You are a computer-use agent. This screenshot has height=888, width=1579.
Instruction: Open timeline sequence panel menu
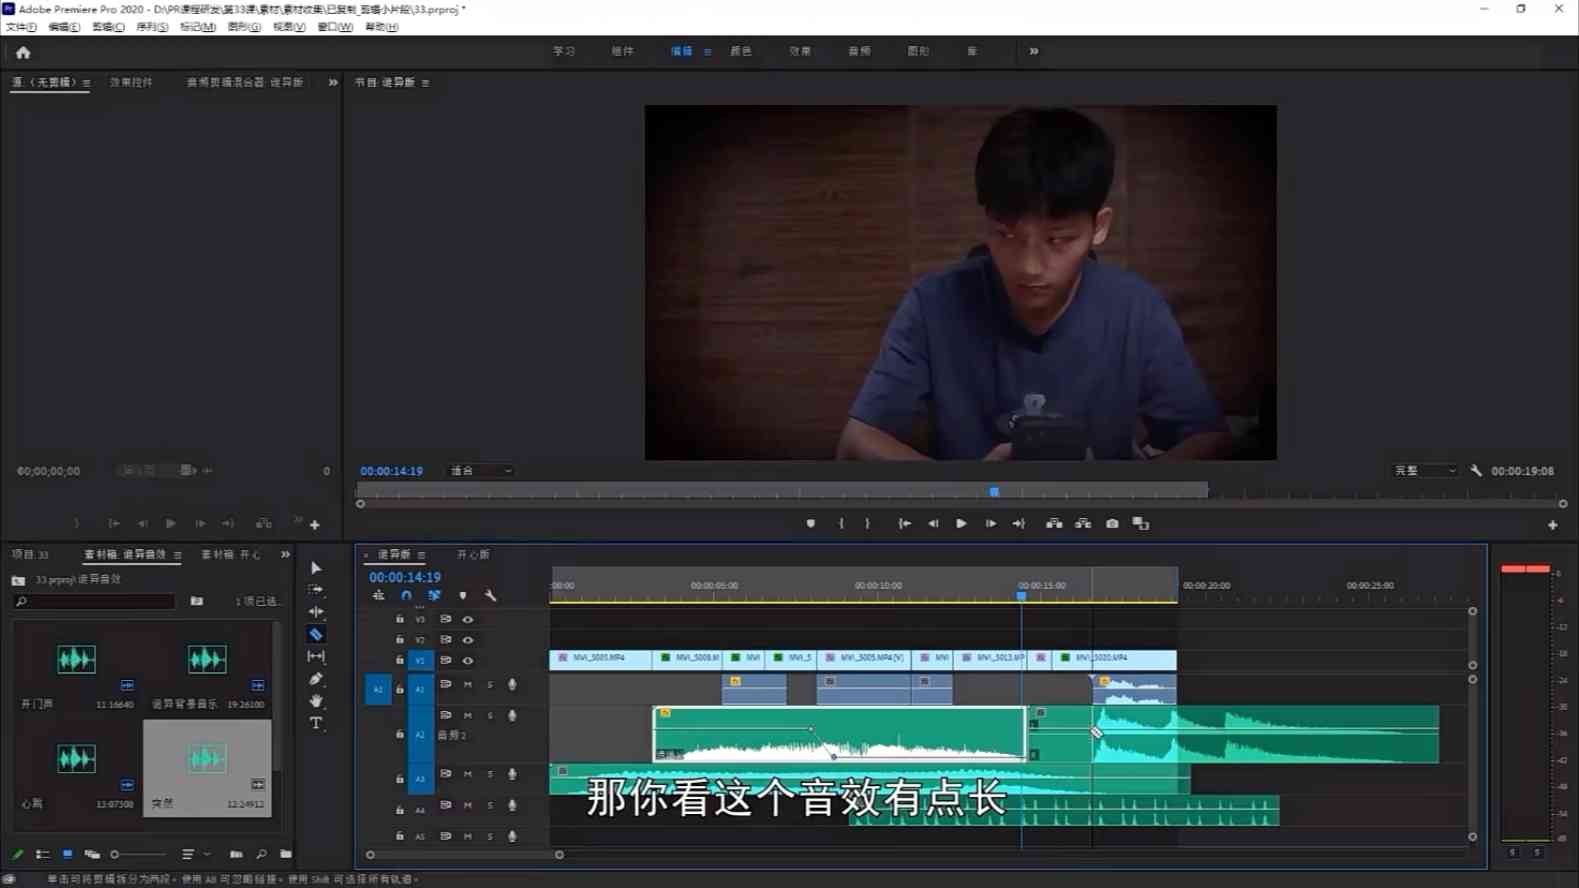click(x=422, y=555)
